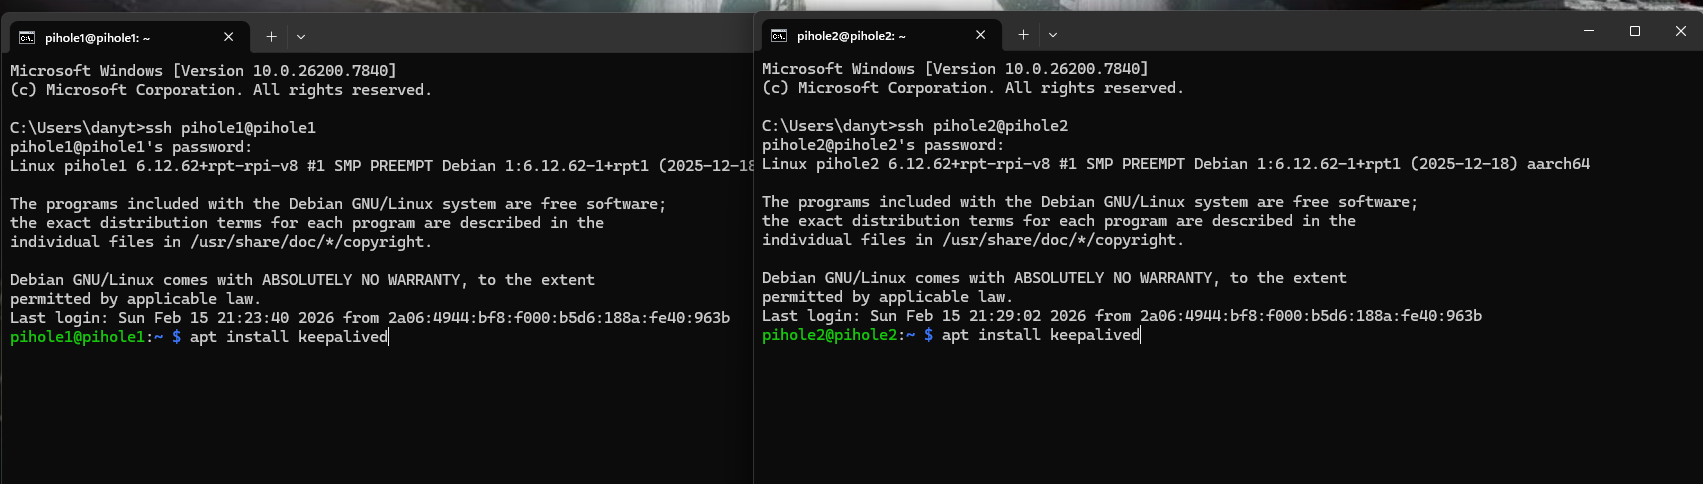Close the pihole2@pihole2 tab
The width and height of the screenshot is (1703, 484).
tap(981, 35)
